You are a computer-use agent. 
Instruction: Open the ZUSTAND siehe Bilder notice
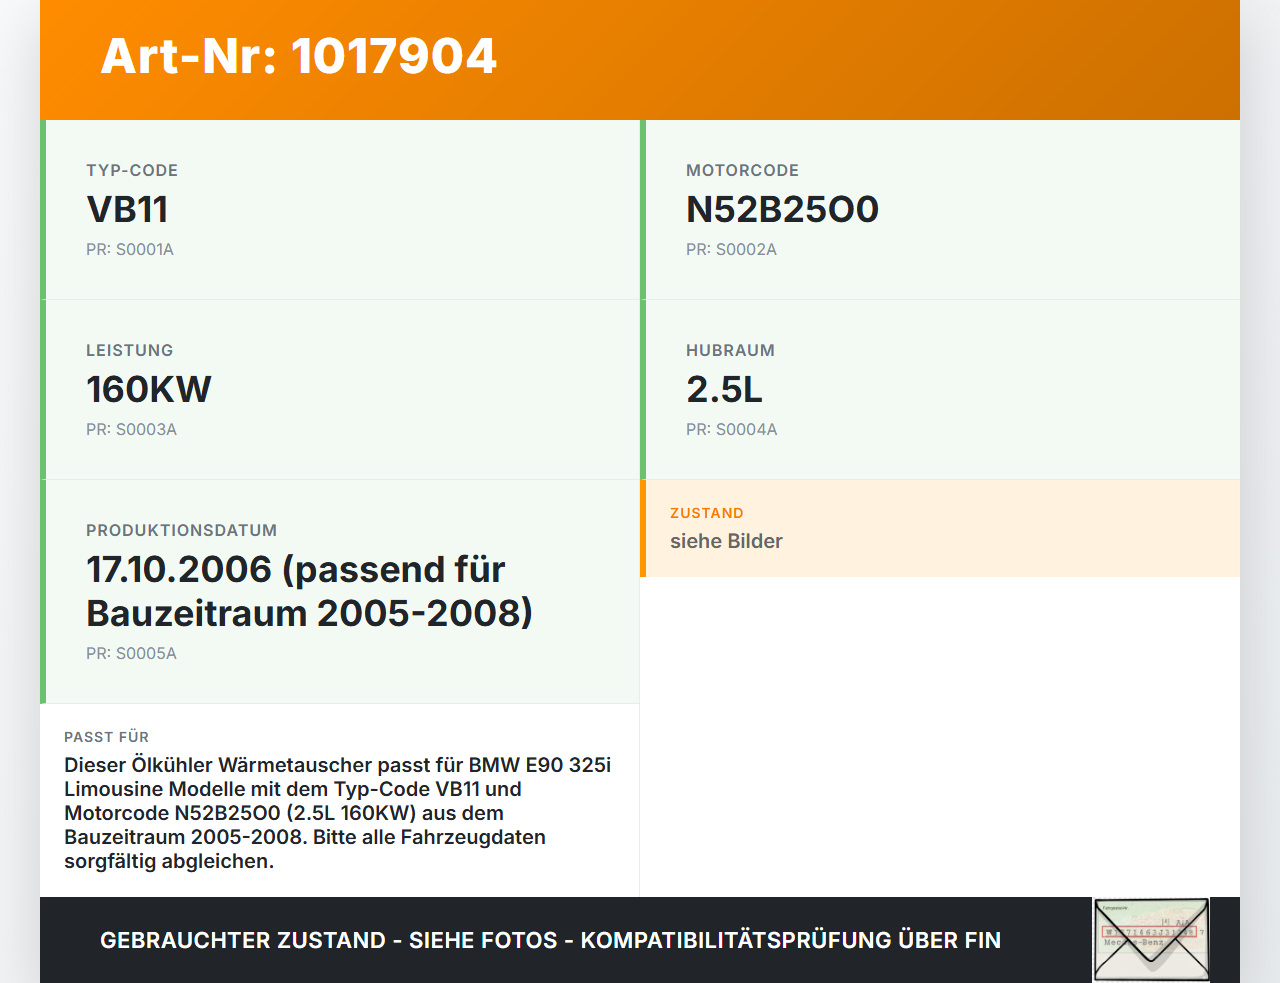pyautogui.click(x=940, y=529)
